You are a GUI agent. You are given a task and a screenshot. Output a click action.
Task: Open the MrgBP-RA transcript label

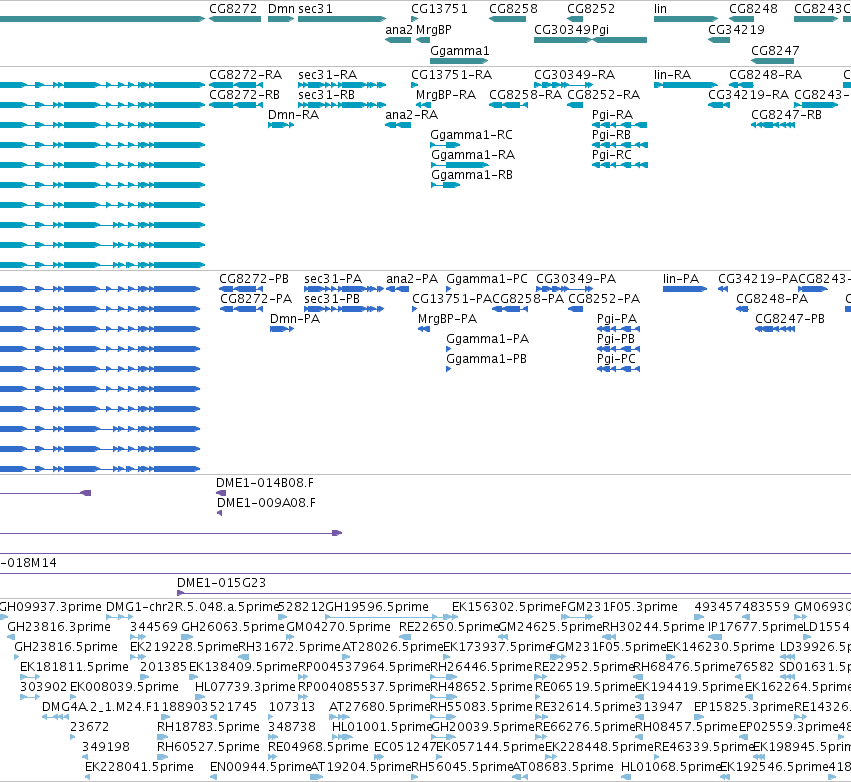pyautogui.click(x=446, y=95)
